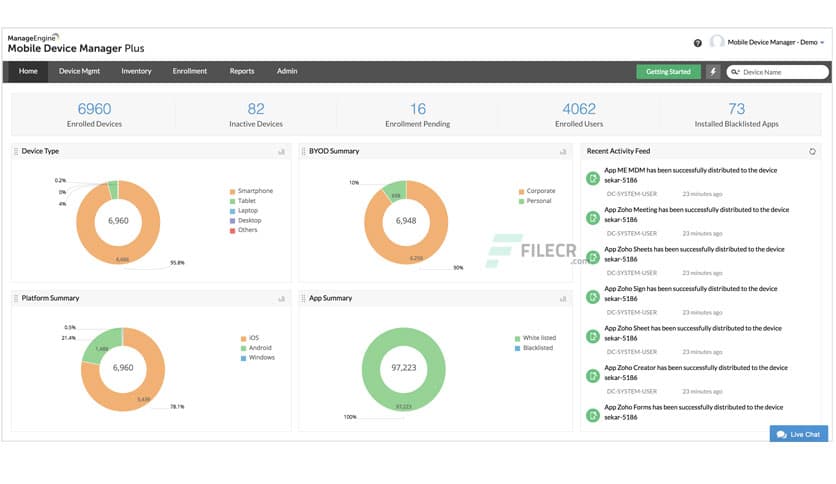Open the 16 Enrollment Pending count

click(x=418, y=109)
